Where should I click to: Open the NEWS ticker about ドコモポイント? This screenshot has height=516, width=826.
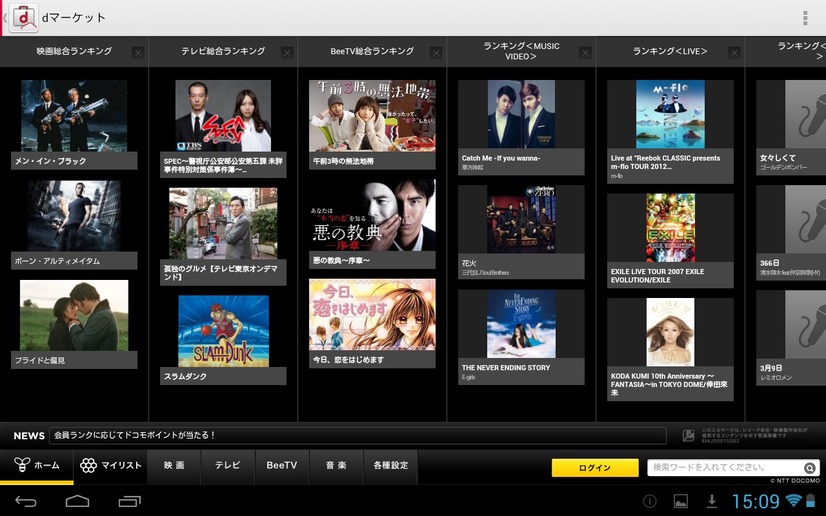(x=358, y=435)
